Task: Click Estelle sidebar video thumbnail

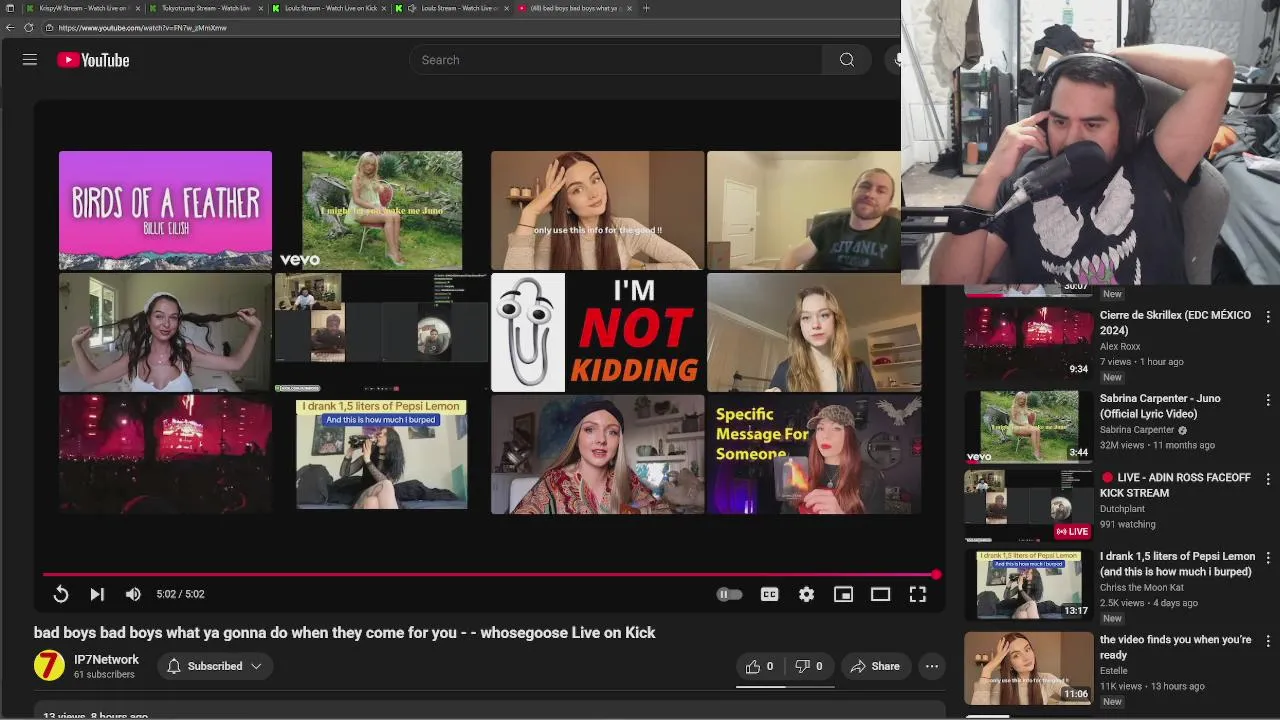Action: (1028, 668)
